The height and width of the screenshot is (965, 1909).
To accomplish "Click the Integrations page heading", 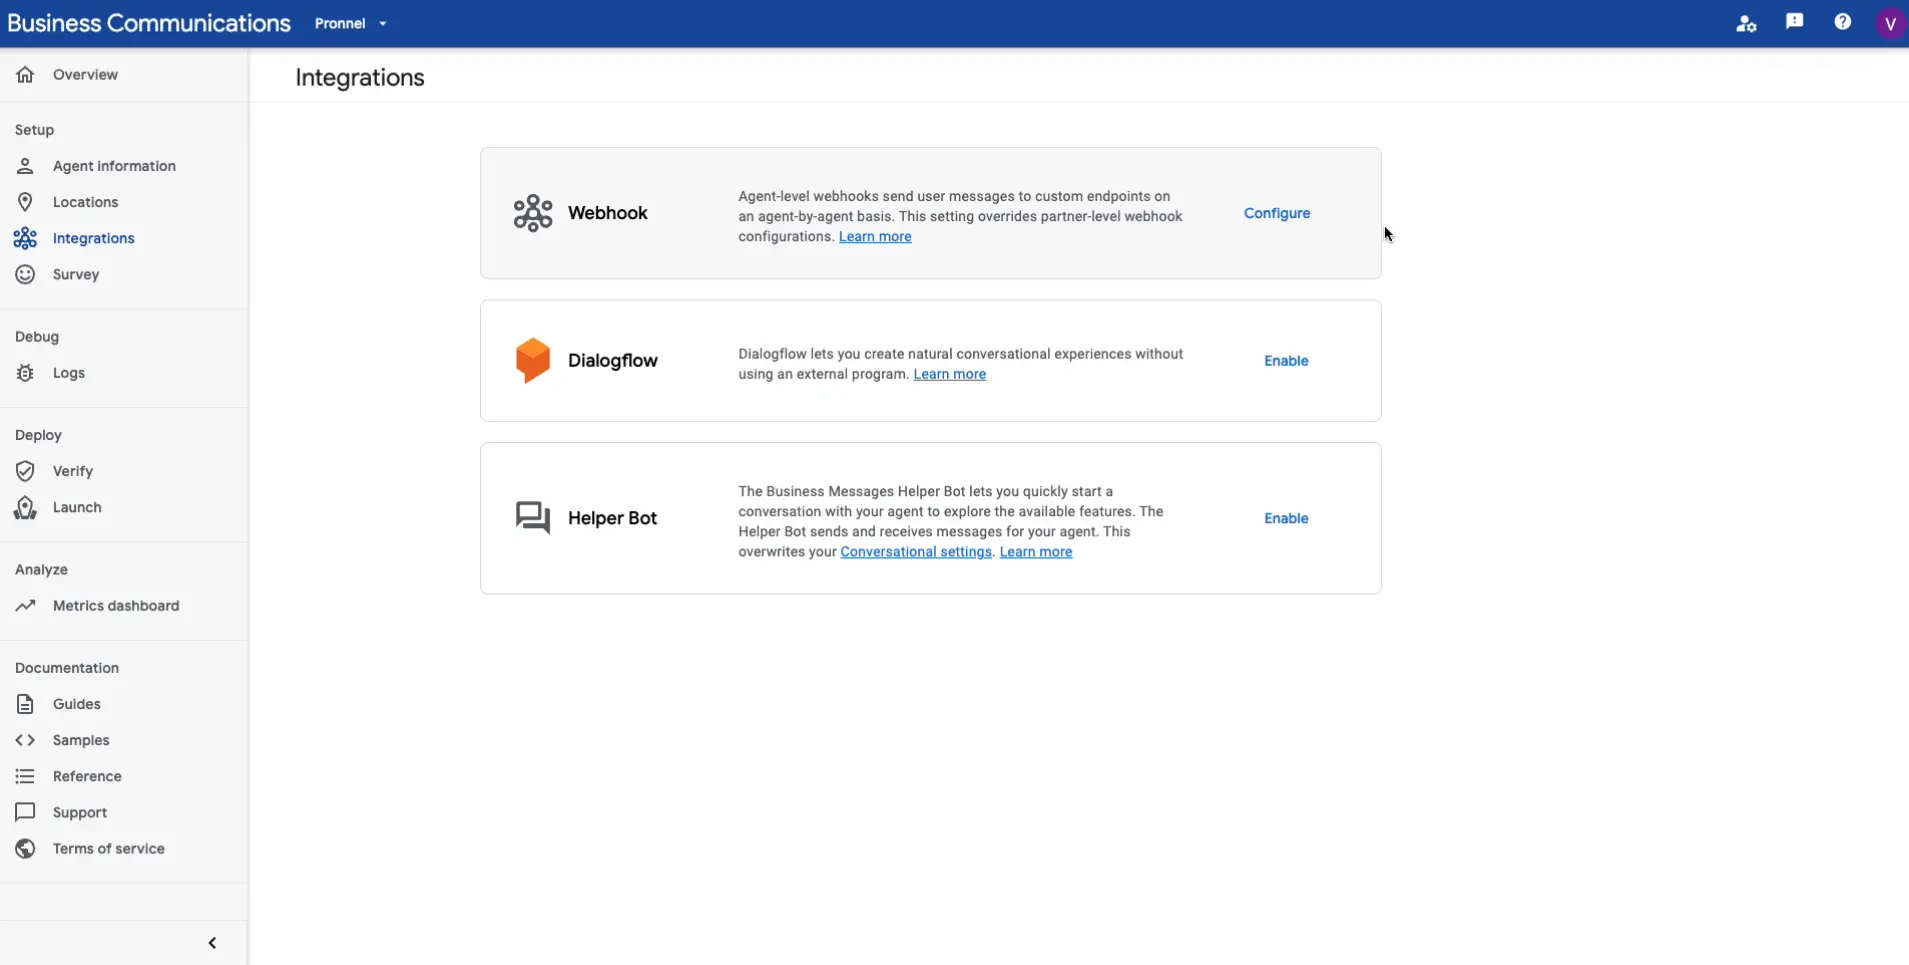I will point(360,78).
